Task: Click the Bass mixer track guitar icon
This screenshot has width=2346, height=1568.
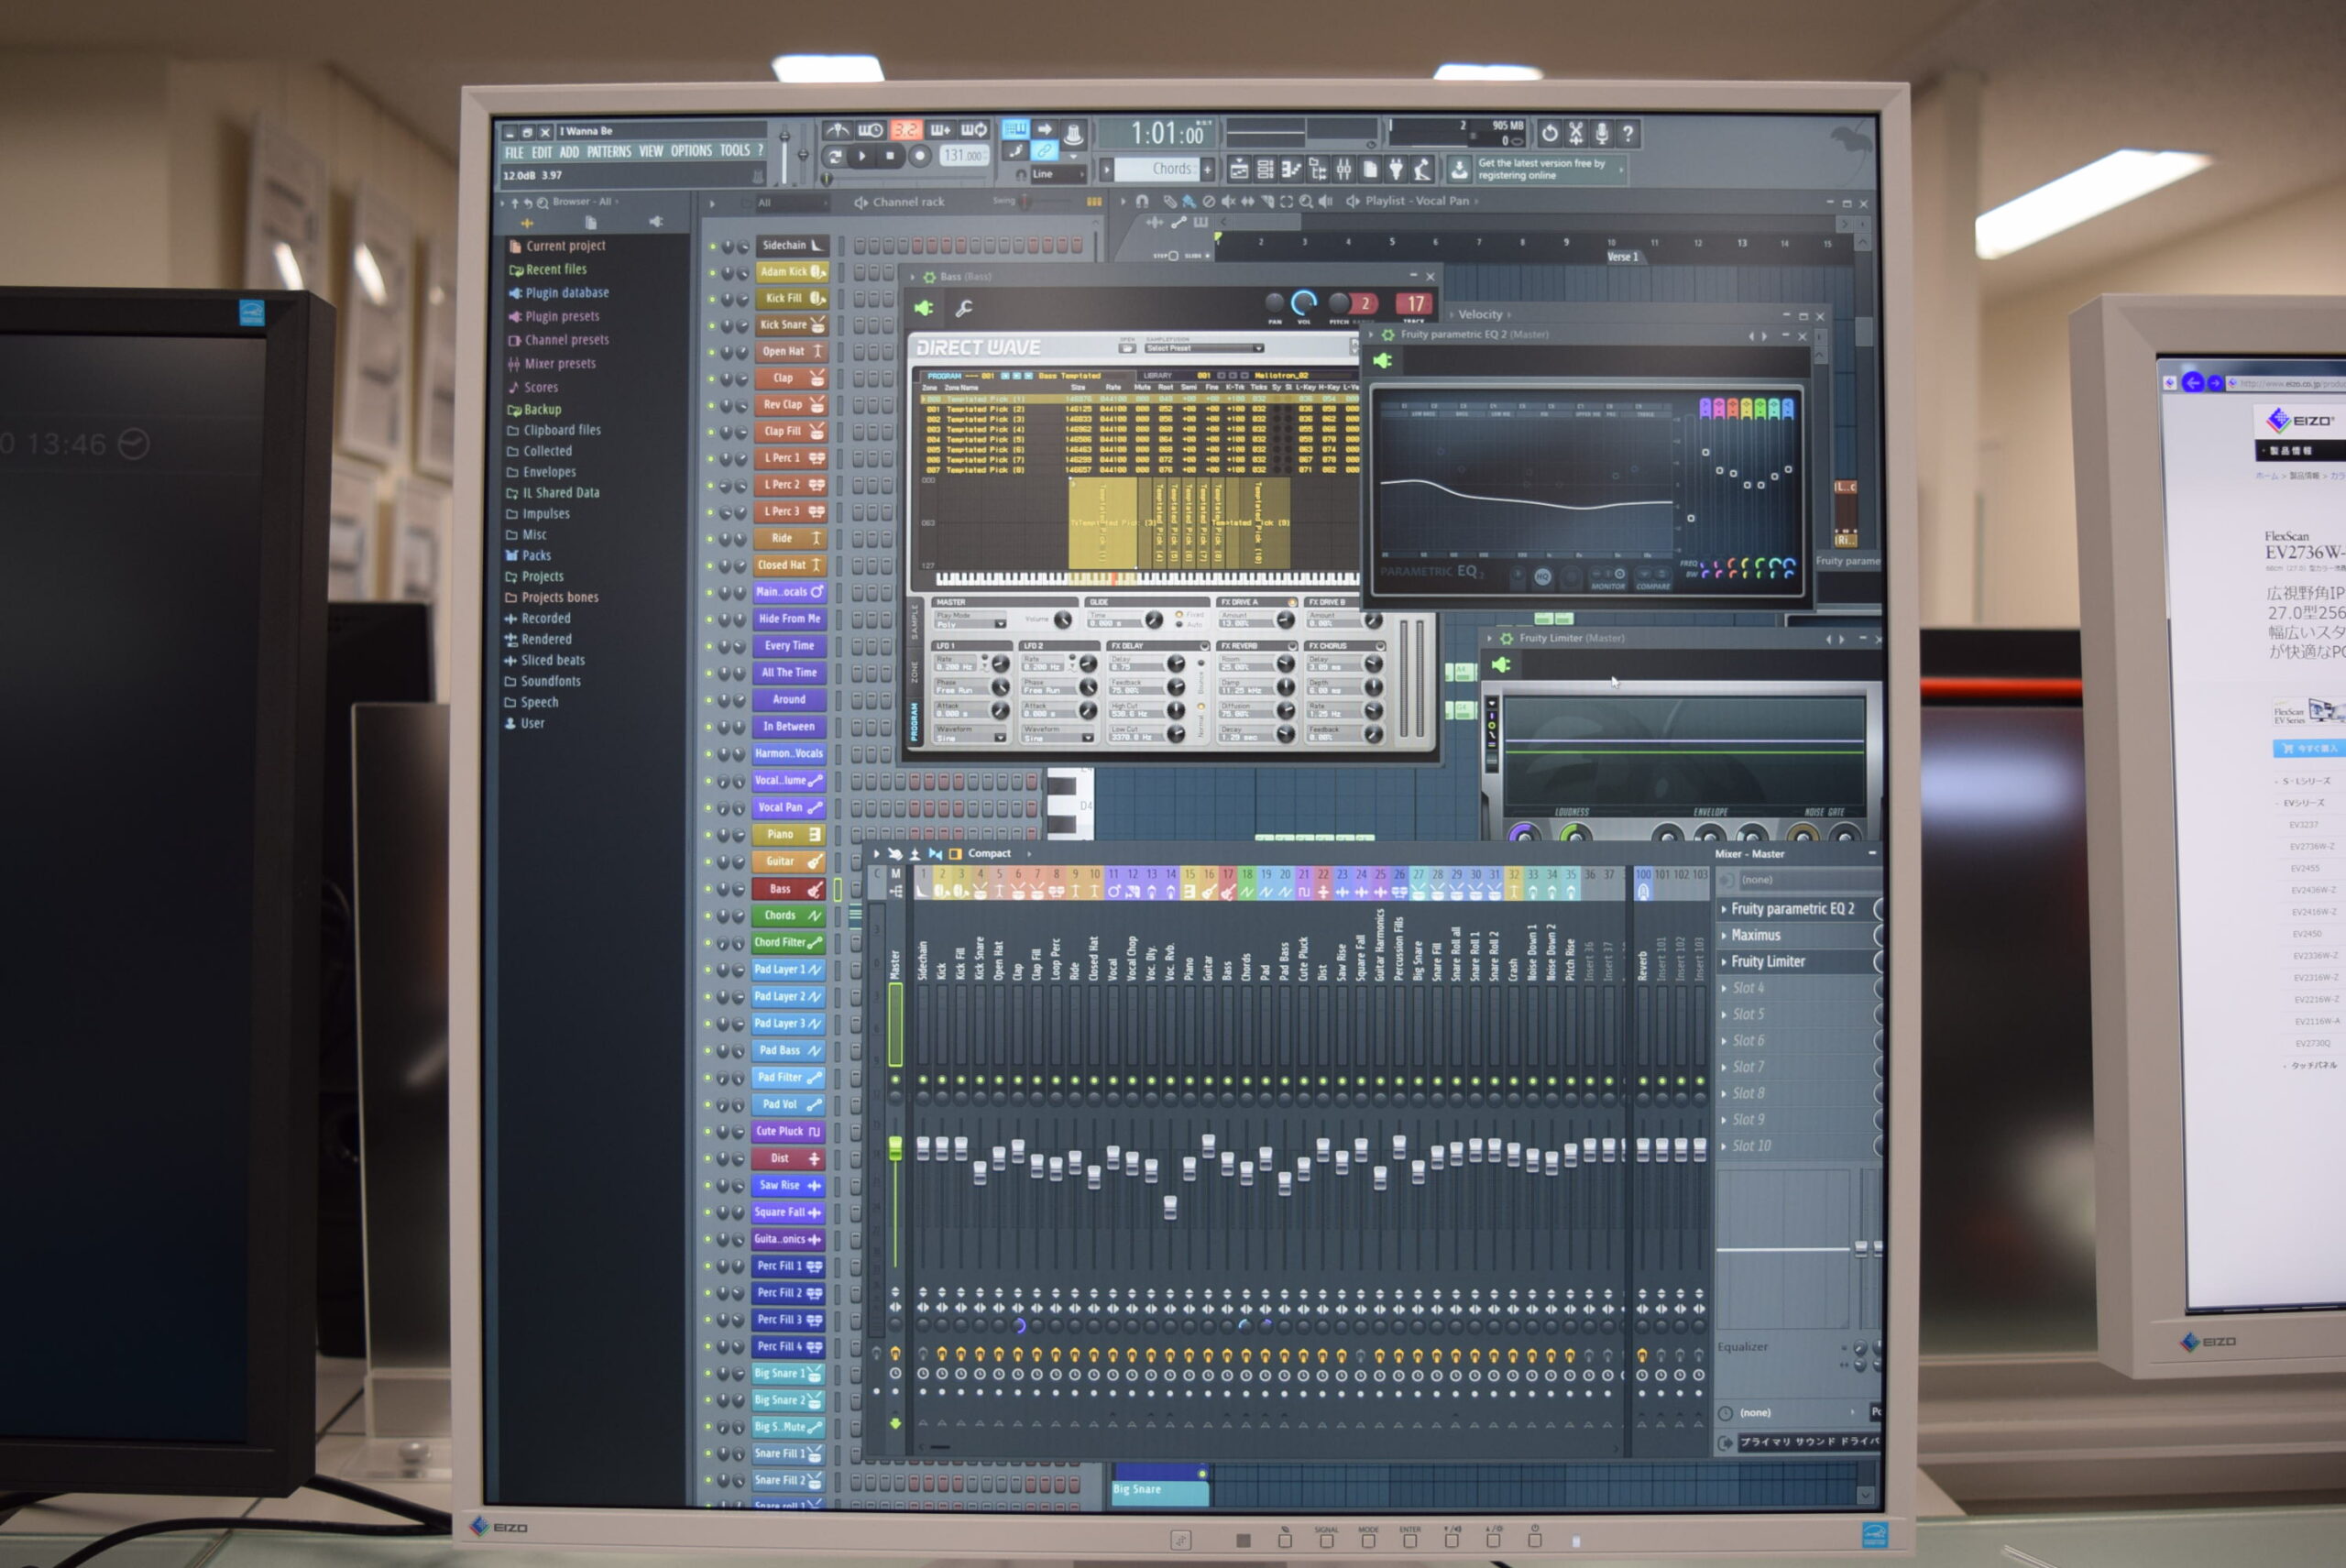Action: (1227, 891)
